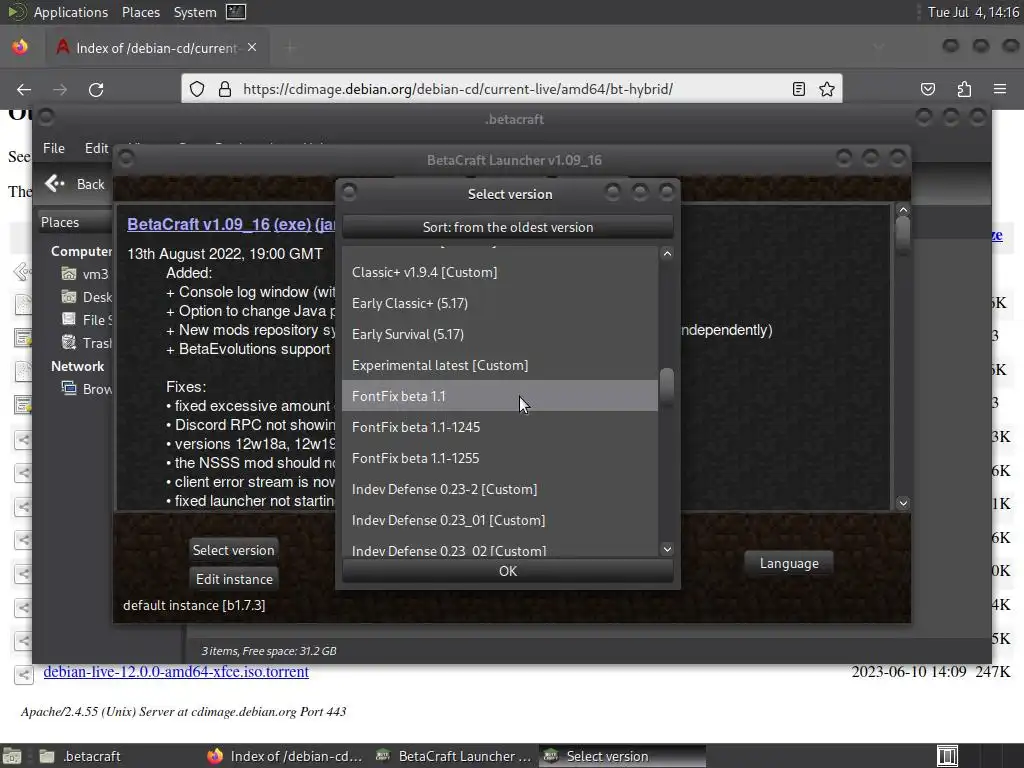Click Firefox logo icon in tab bar

point(20,48)
